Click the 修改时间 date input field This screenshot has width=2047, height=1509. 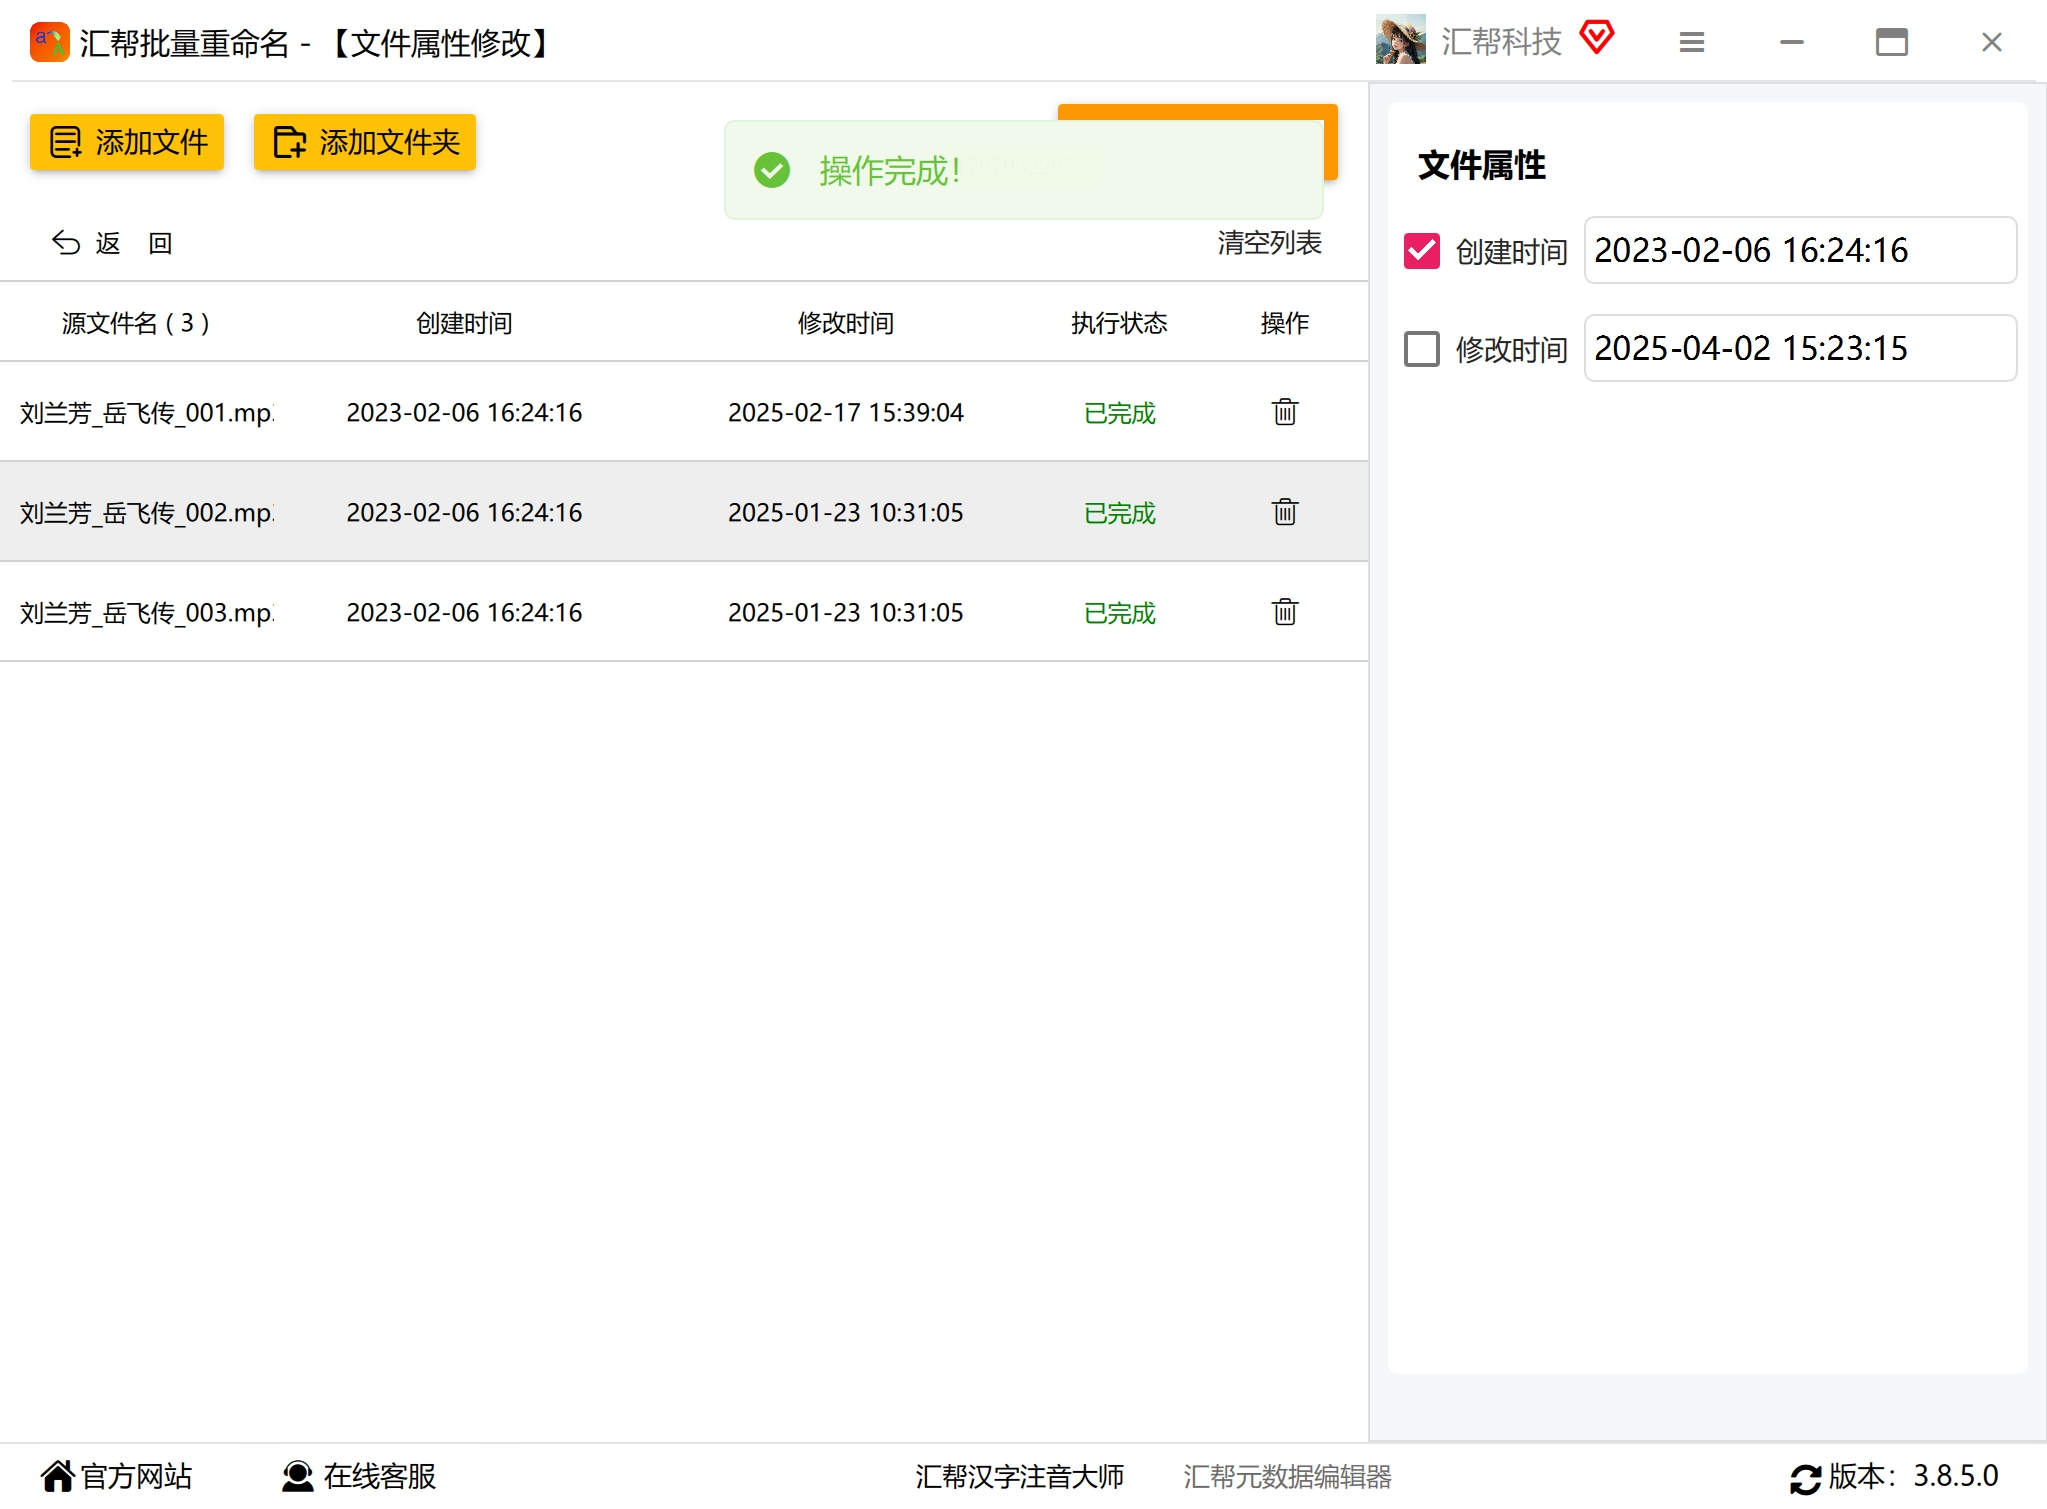1799,348
